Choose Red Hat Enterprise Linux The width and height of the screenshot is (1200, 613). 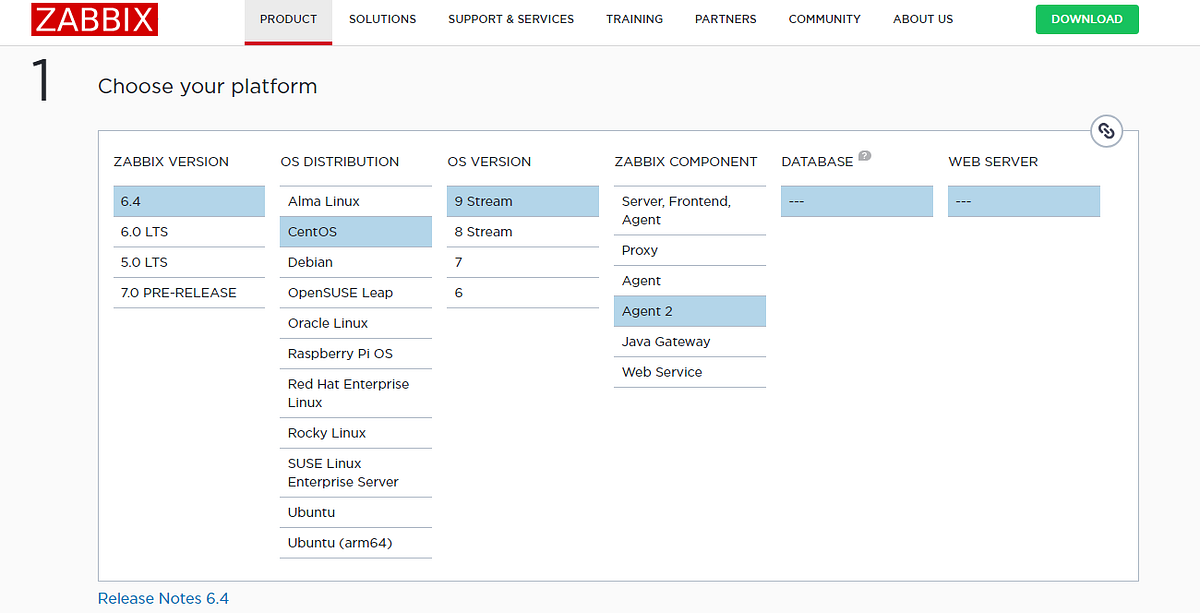coord(348,393)
